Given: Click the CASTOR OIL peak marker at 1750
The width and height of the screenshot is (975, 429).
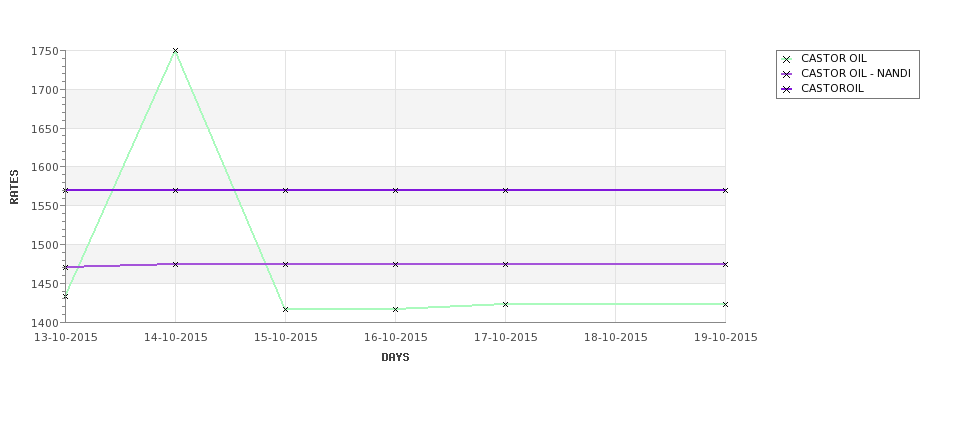Looking at the screenshot, I should [175, 51].
